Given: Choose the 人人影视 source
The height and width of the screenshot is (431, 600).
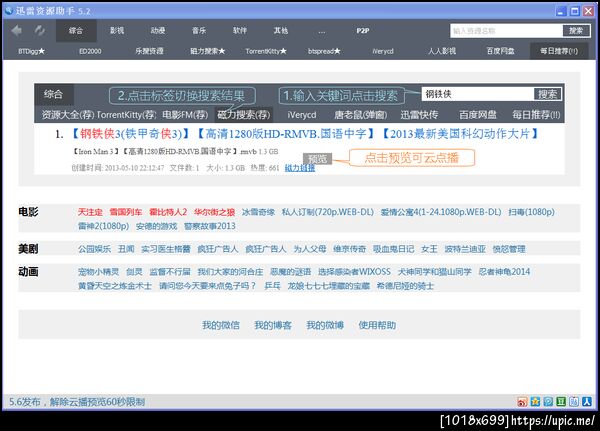Looking at the screenshot, I should click(x=442, y=51).
